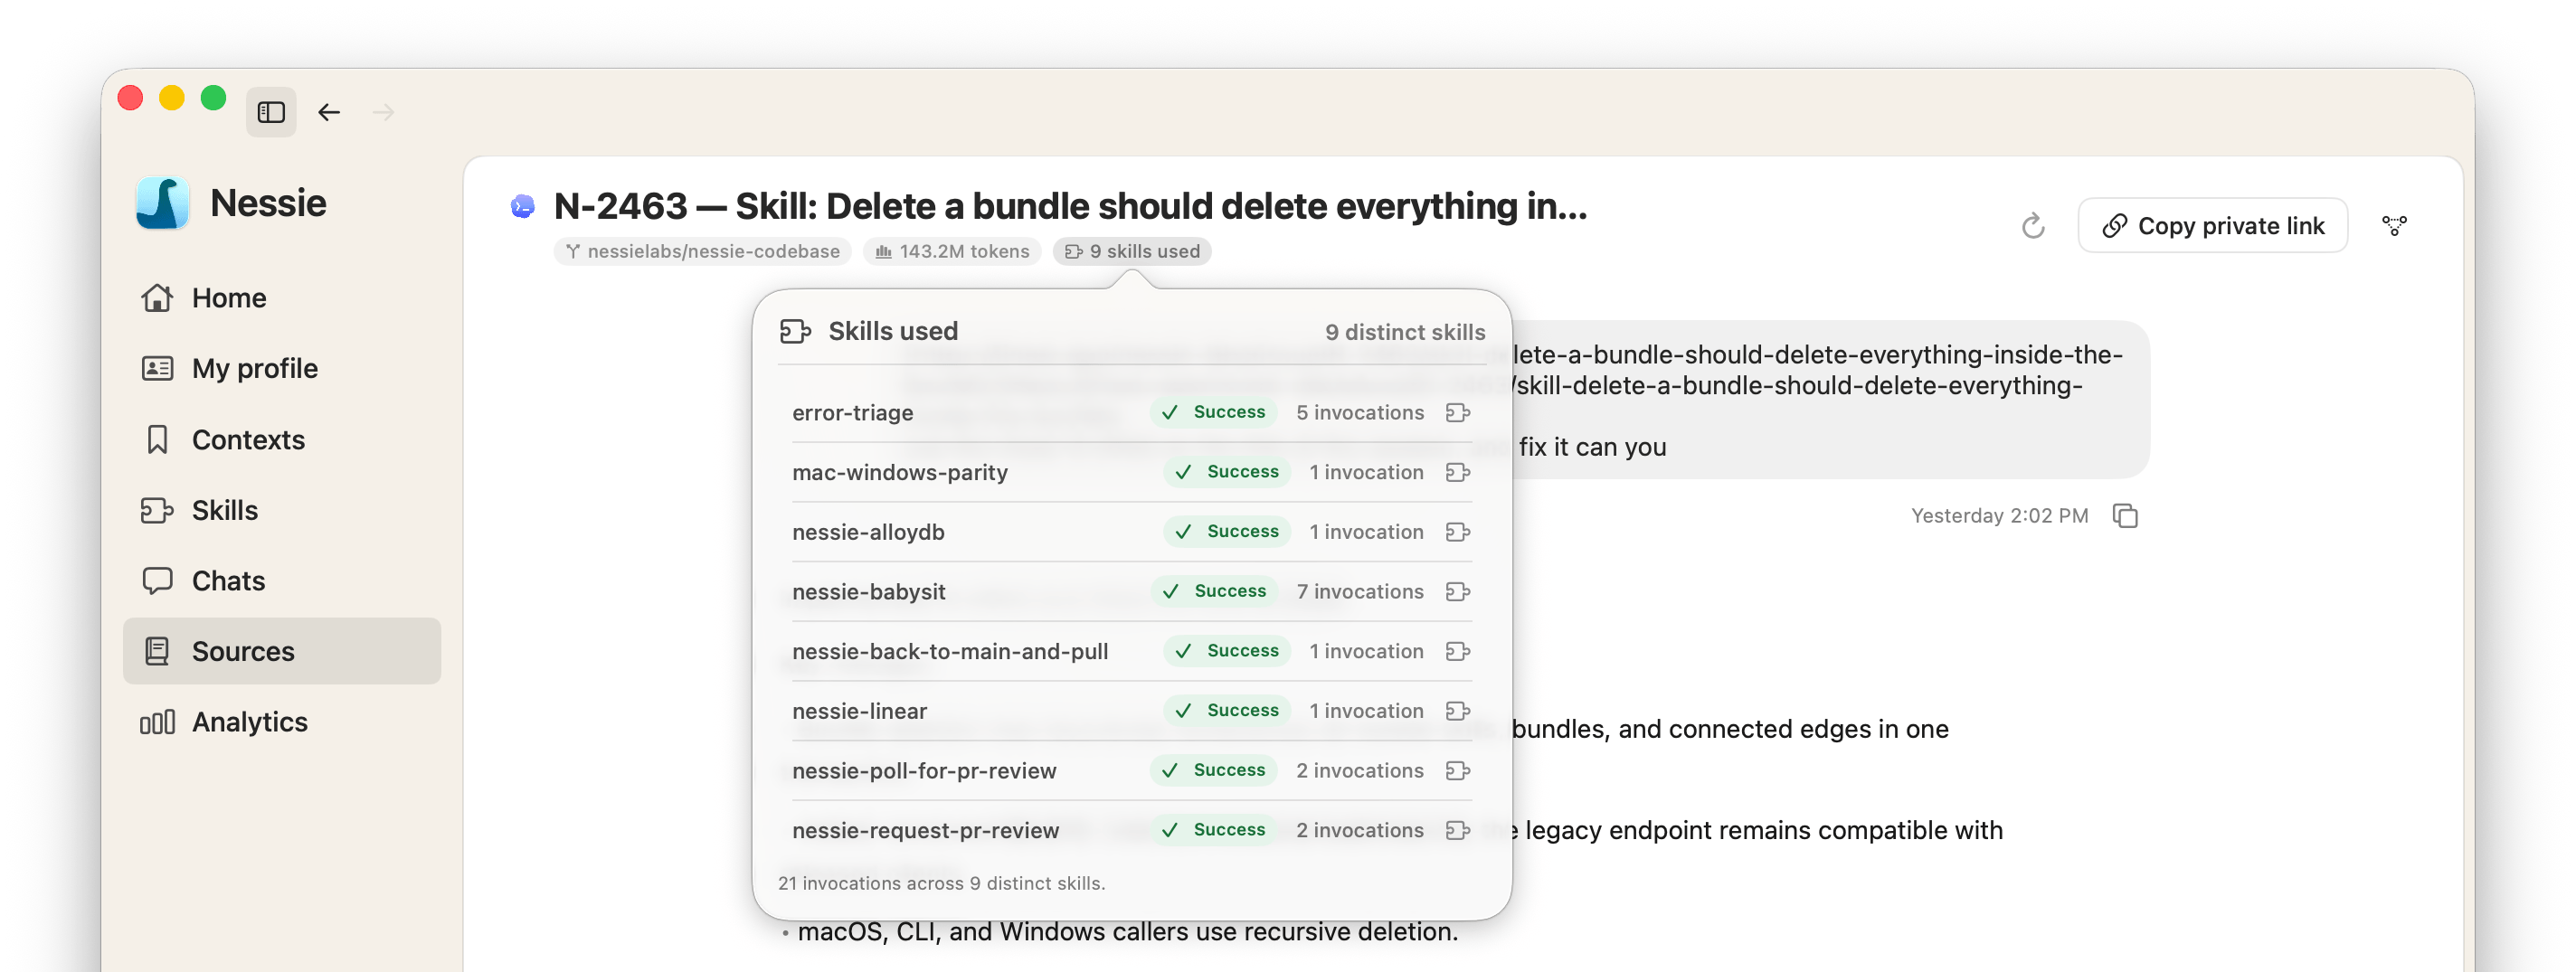Click the session status icon beside N-2463

coord(522,207)
